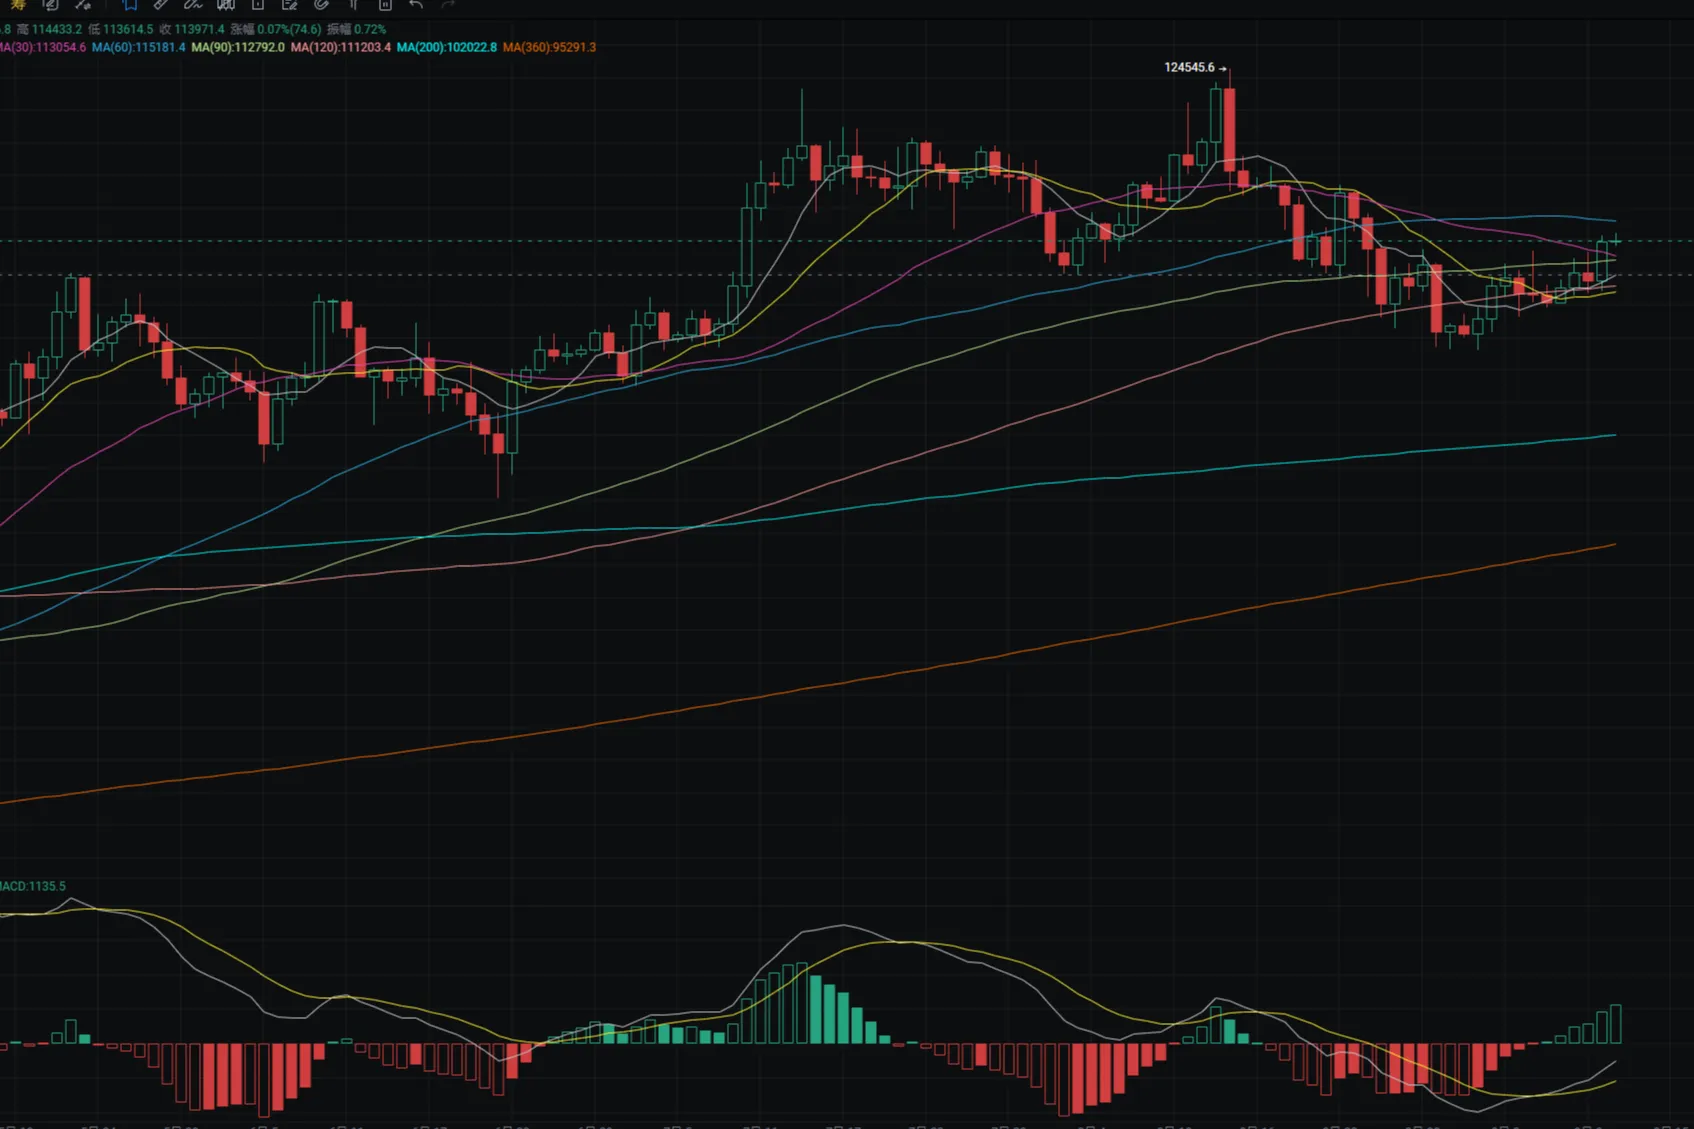
Task: Click the MA(200):102022.8 indicator label
Action: coord(447,47)
